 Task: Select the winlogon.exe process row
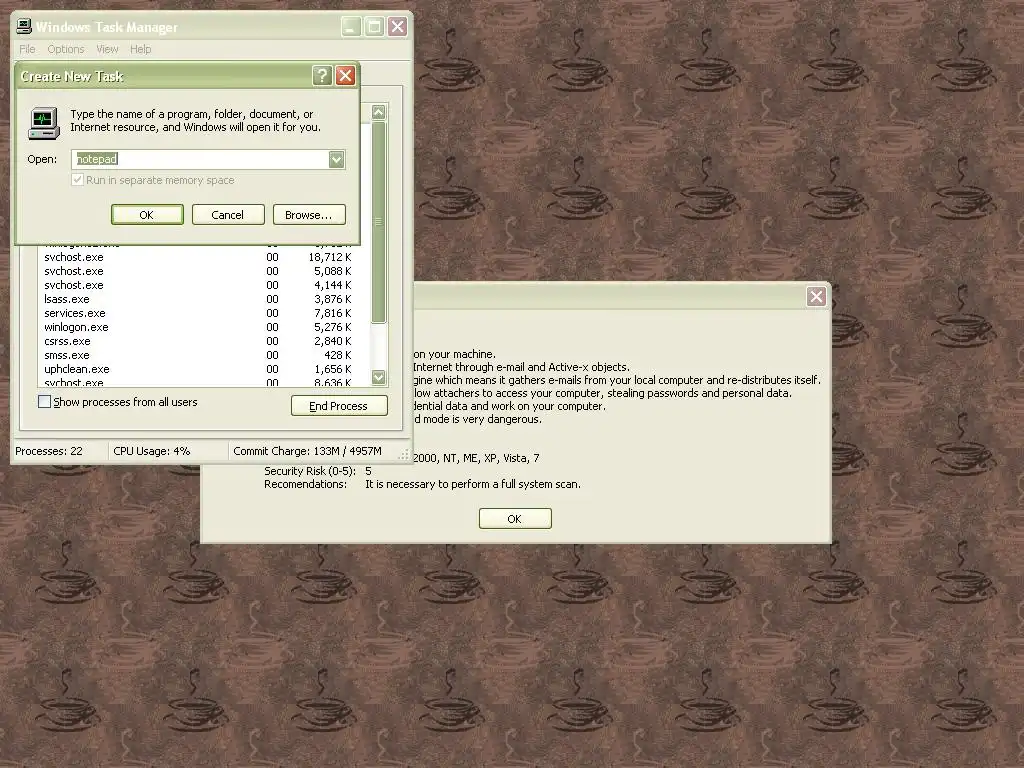click(x=204, y=327)
